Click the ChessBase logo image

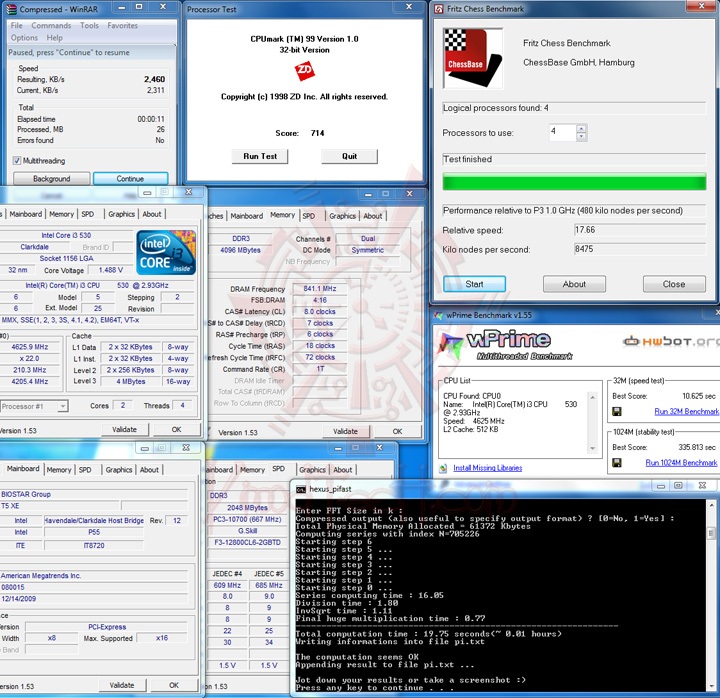[472, 58]
